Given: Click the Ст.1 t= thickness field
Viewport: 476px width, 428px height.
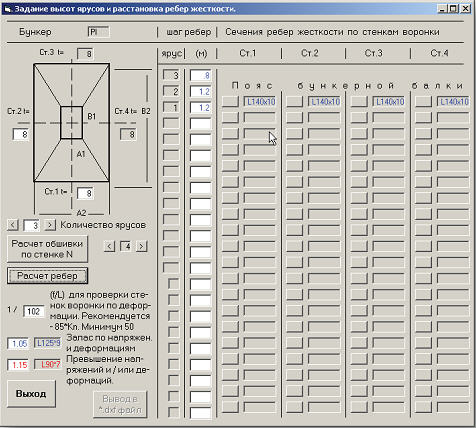Looking at the screenshot, I should (x=85, y=193).
